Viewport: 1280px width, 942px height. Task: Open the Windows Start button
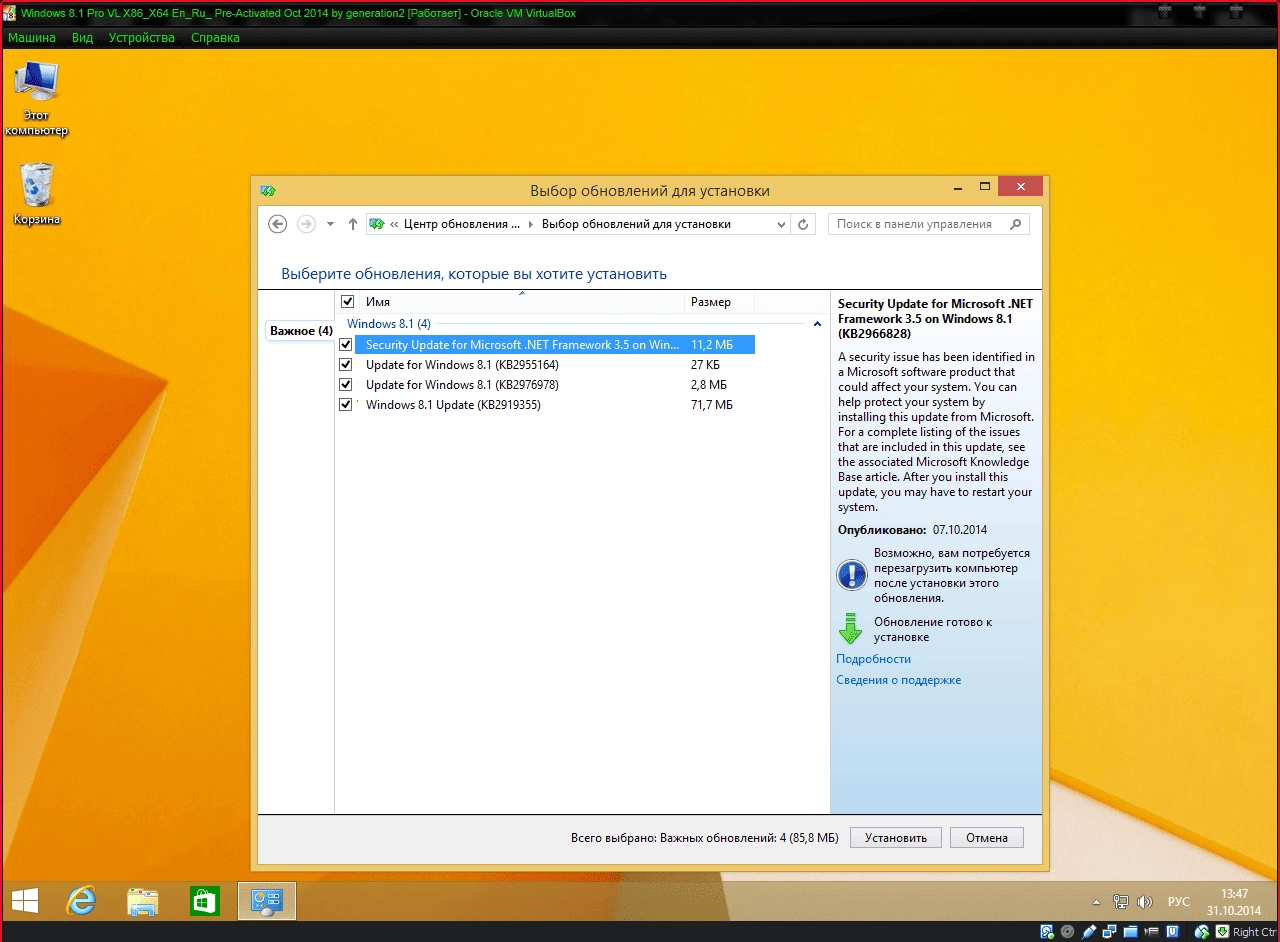coord(25,901)
